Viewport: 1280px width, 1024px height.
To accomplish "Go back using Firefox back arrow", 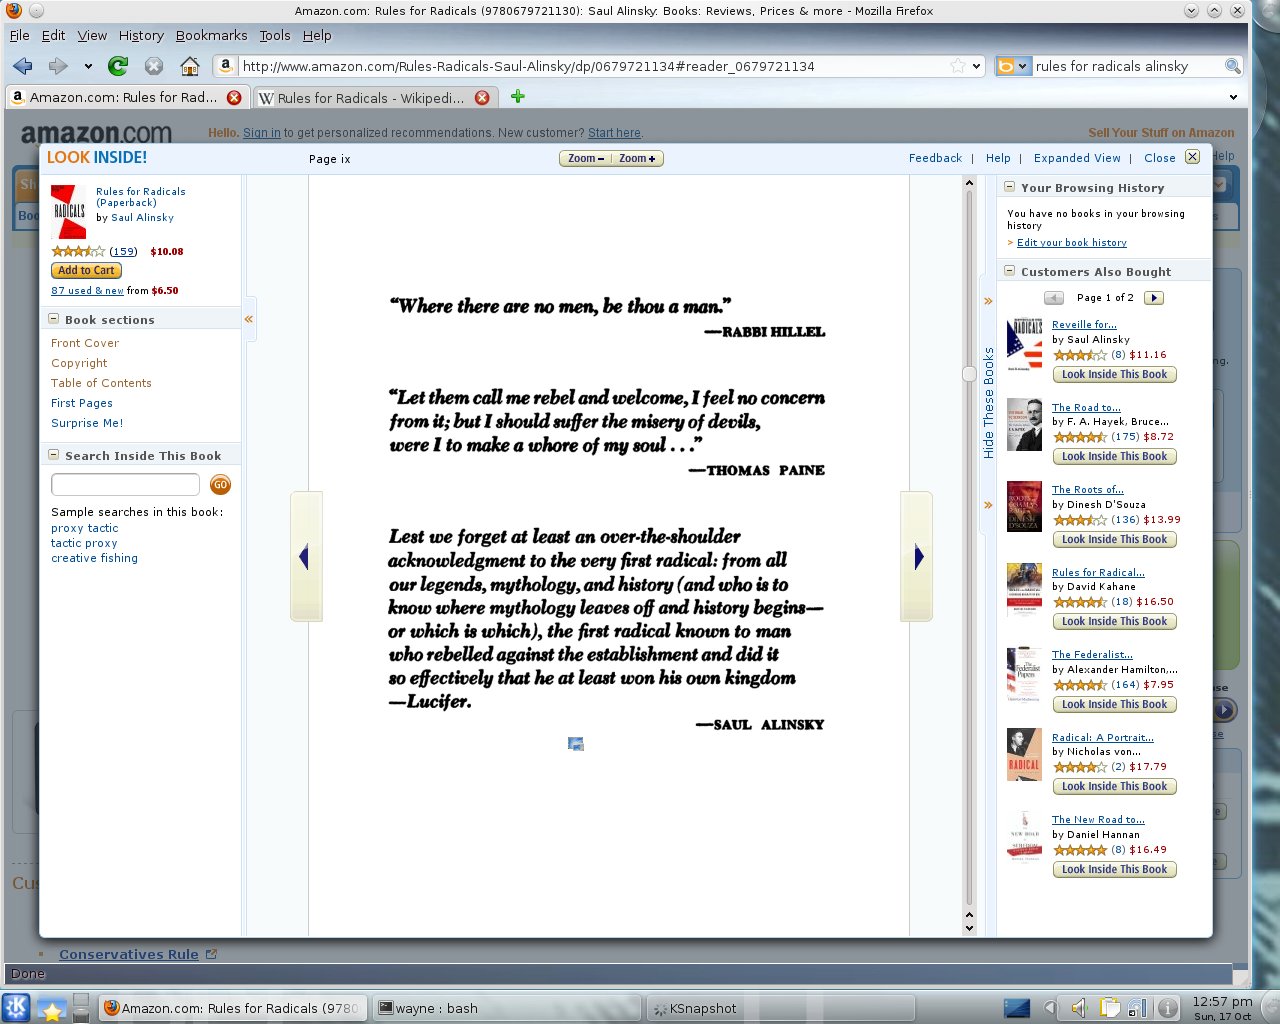I will (22, 66).
